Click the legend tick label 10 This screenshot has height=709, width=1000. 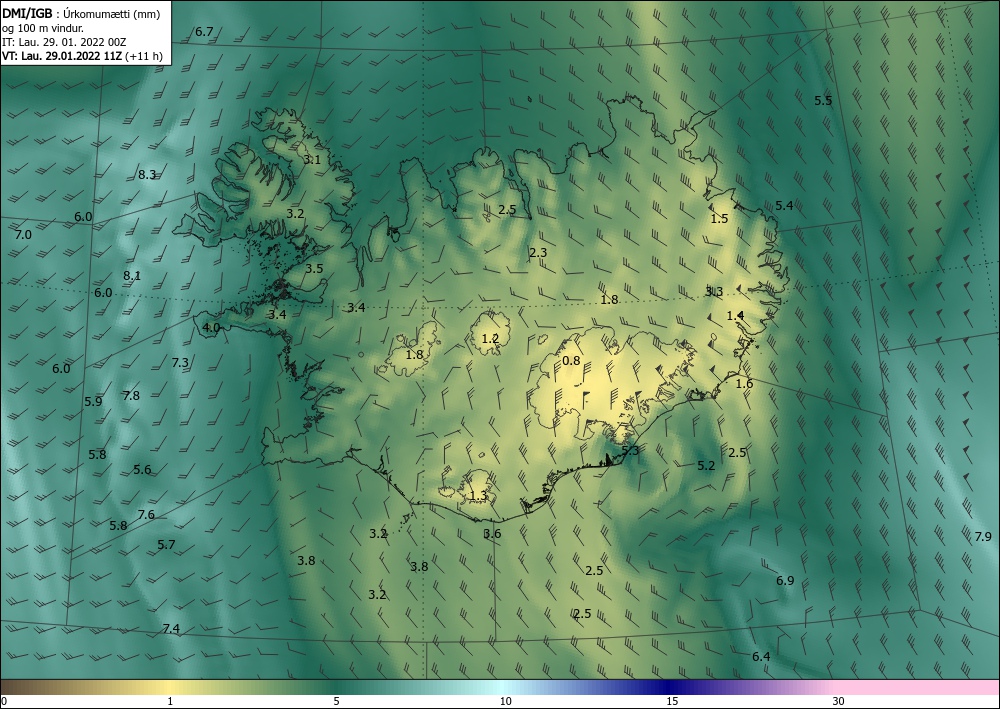[506, 702]
